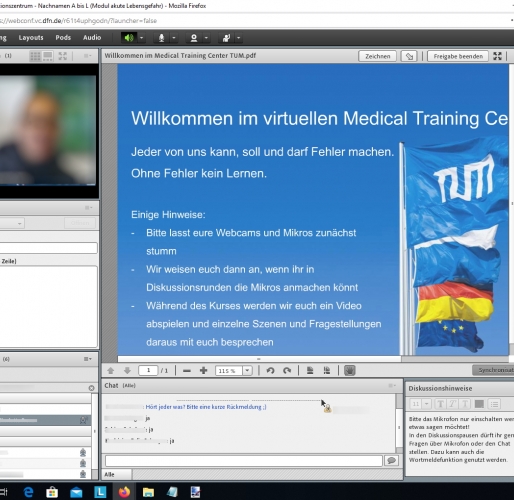The width and height of the screenshot is (514, 500).
Task: Open the Chat pod options menu
Action: click(392, 386)
